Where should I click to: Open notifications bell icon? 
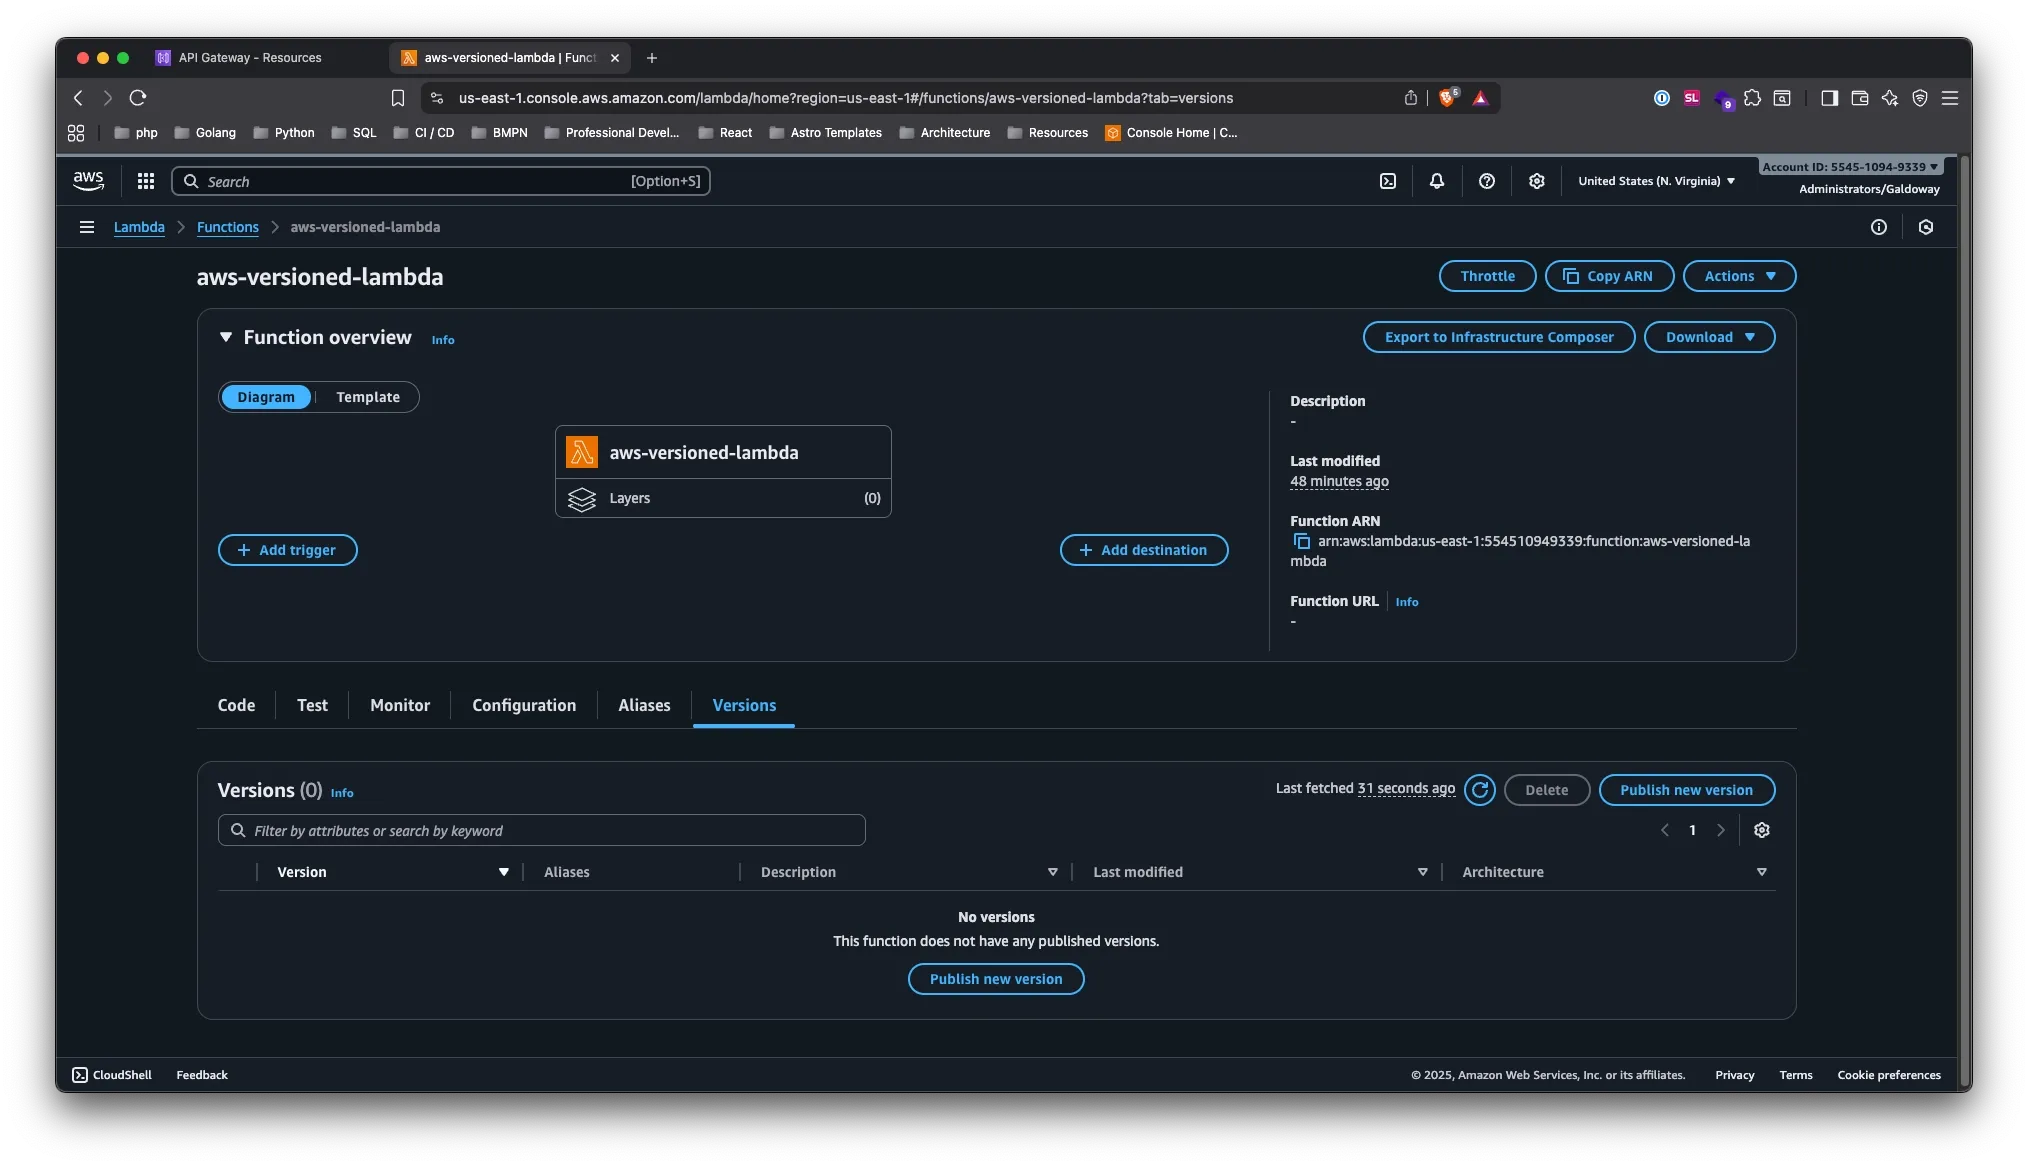[1437, 181]
